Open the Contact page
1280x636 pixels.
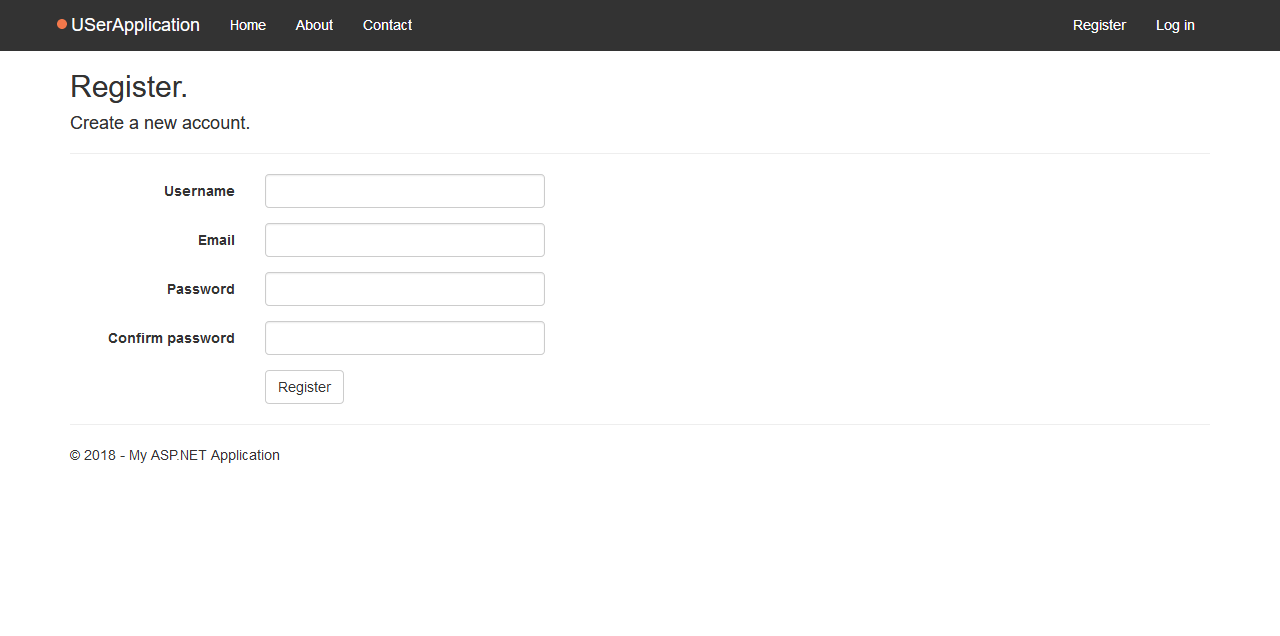[x=387, y=25]
